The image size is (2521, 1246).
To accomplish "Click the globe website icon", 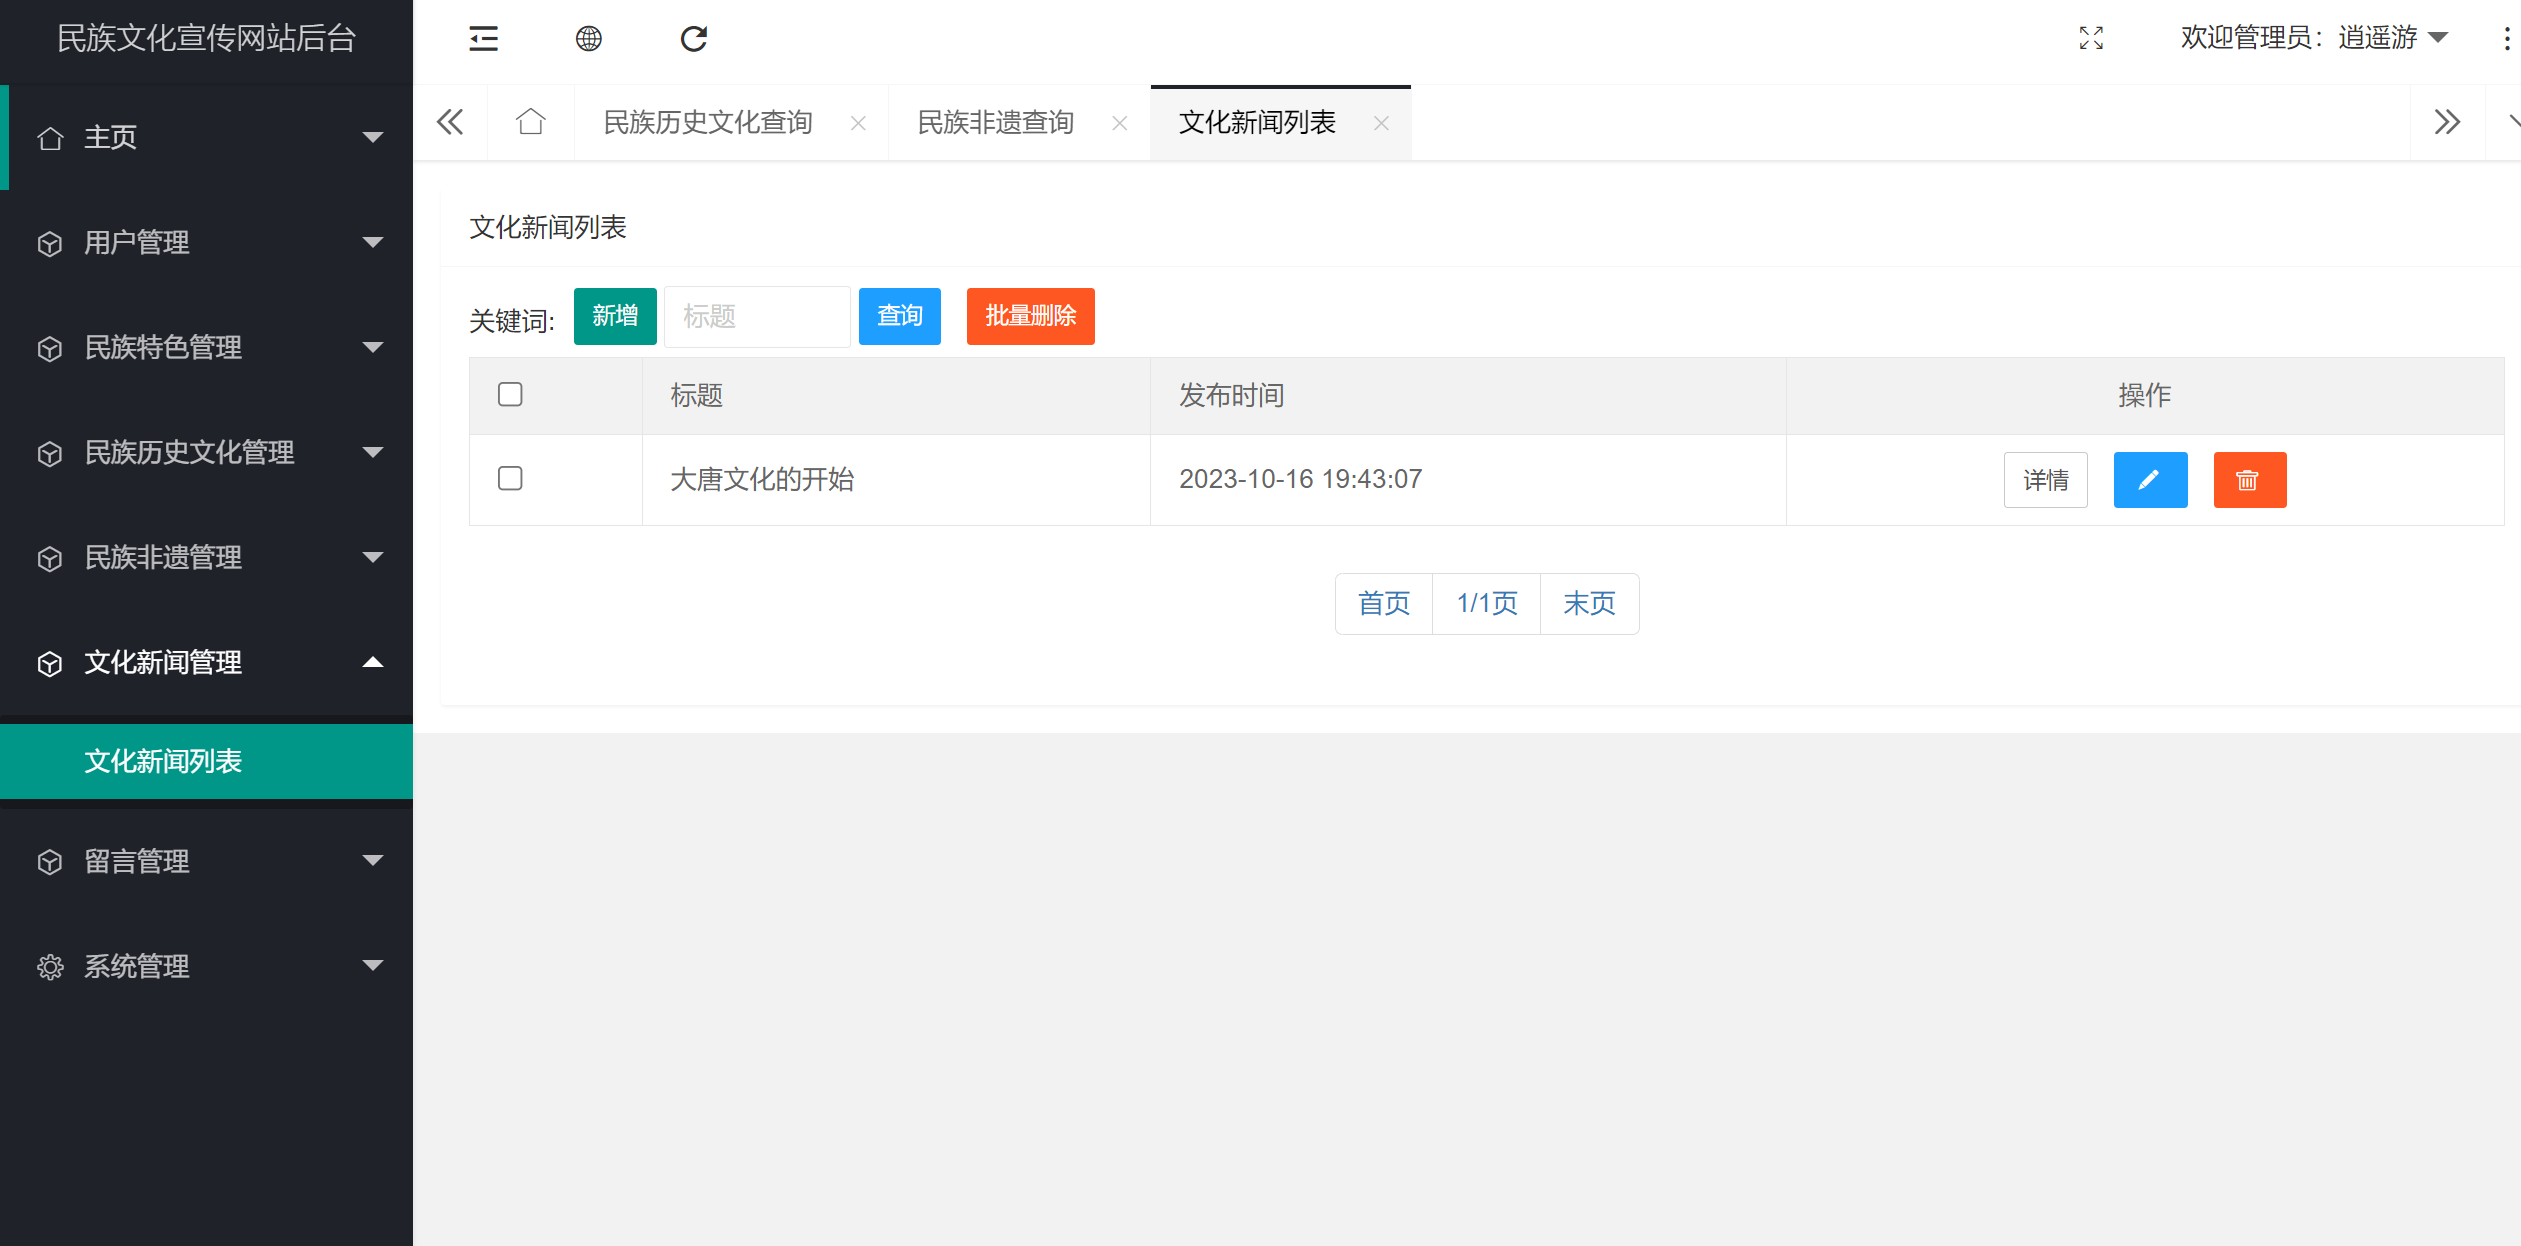I will pyautogui.click(x=589, y=39).
